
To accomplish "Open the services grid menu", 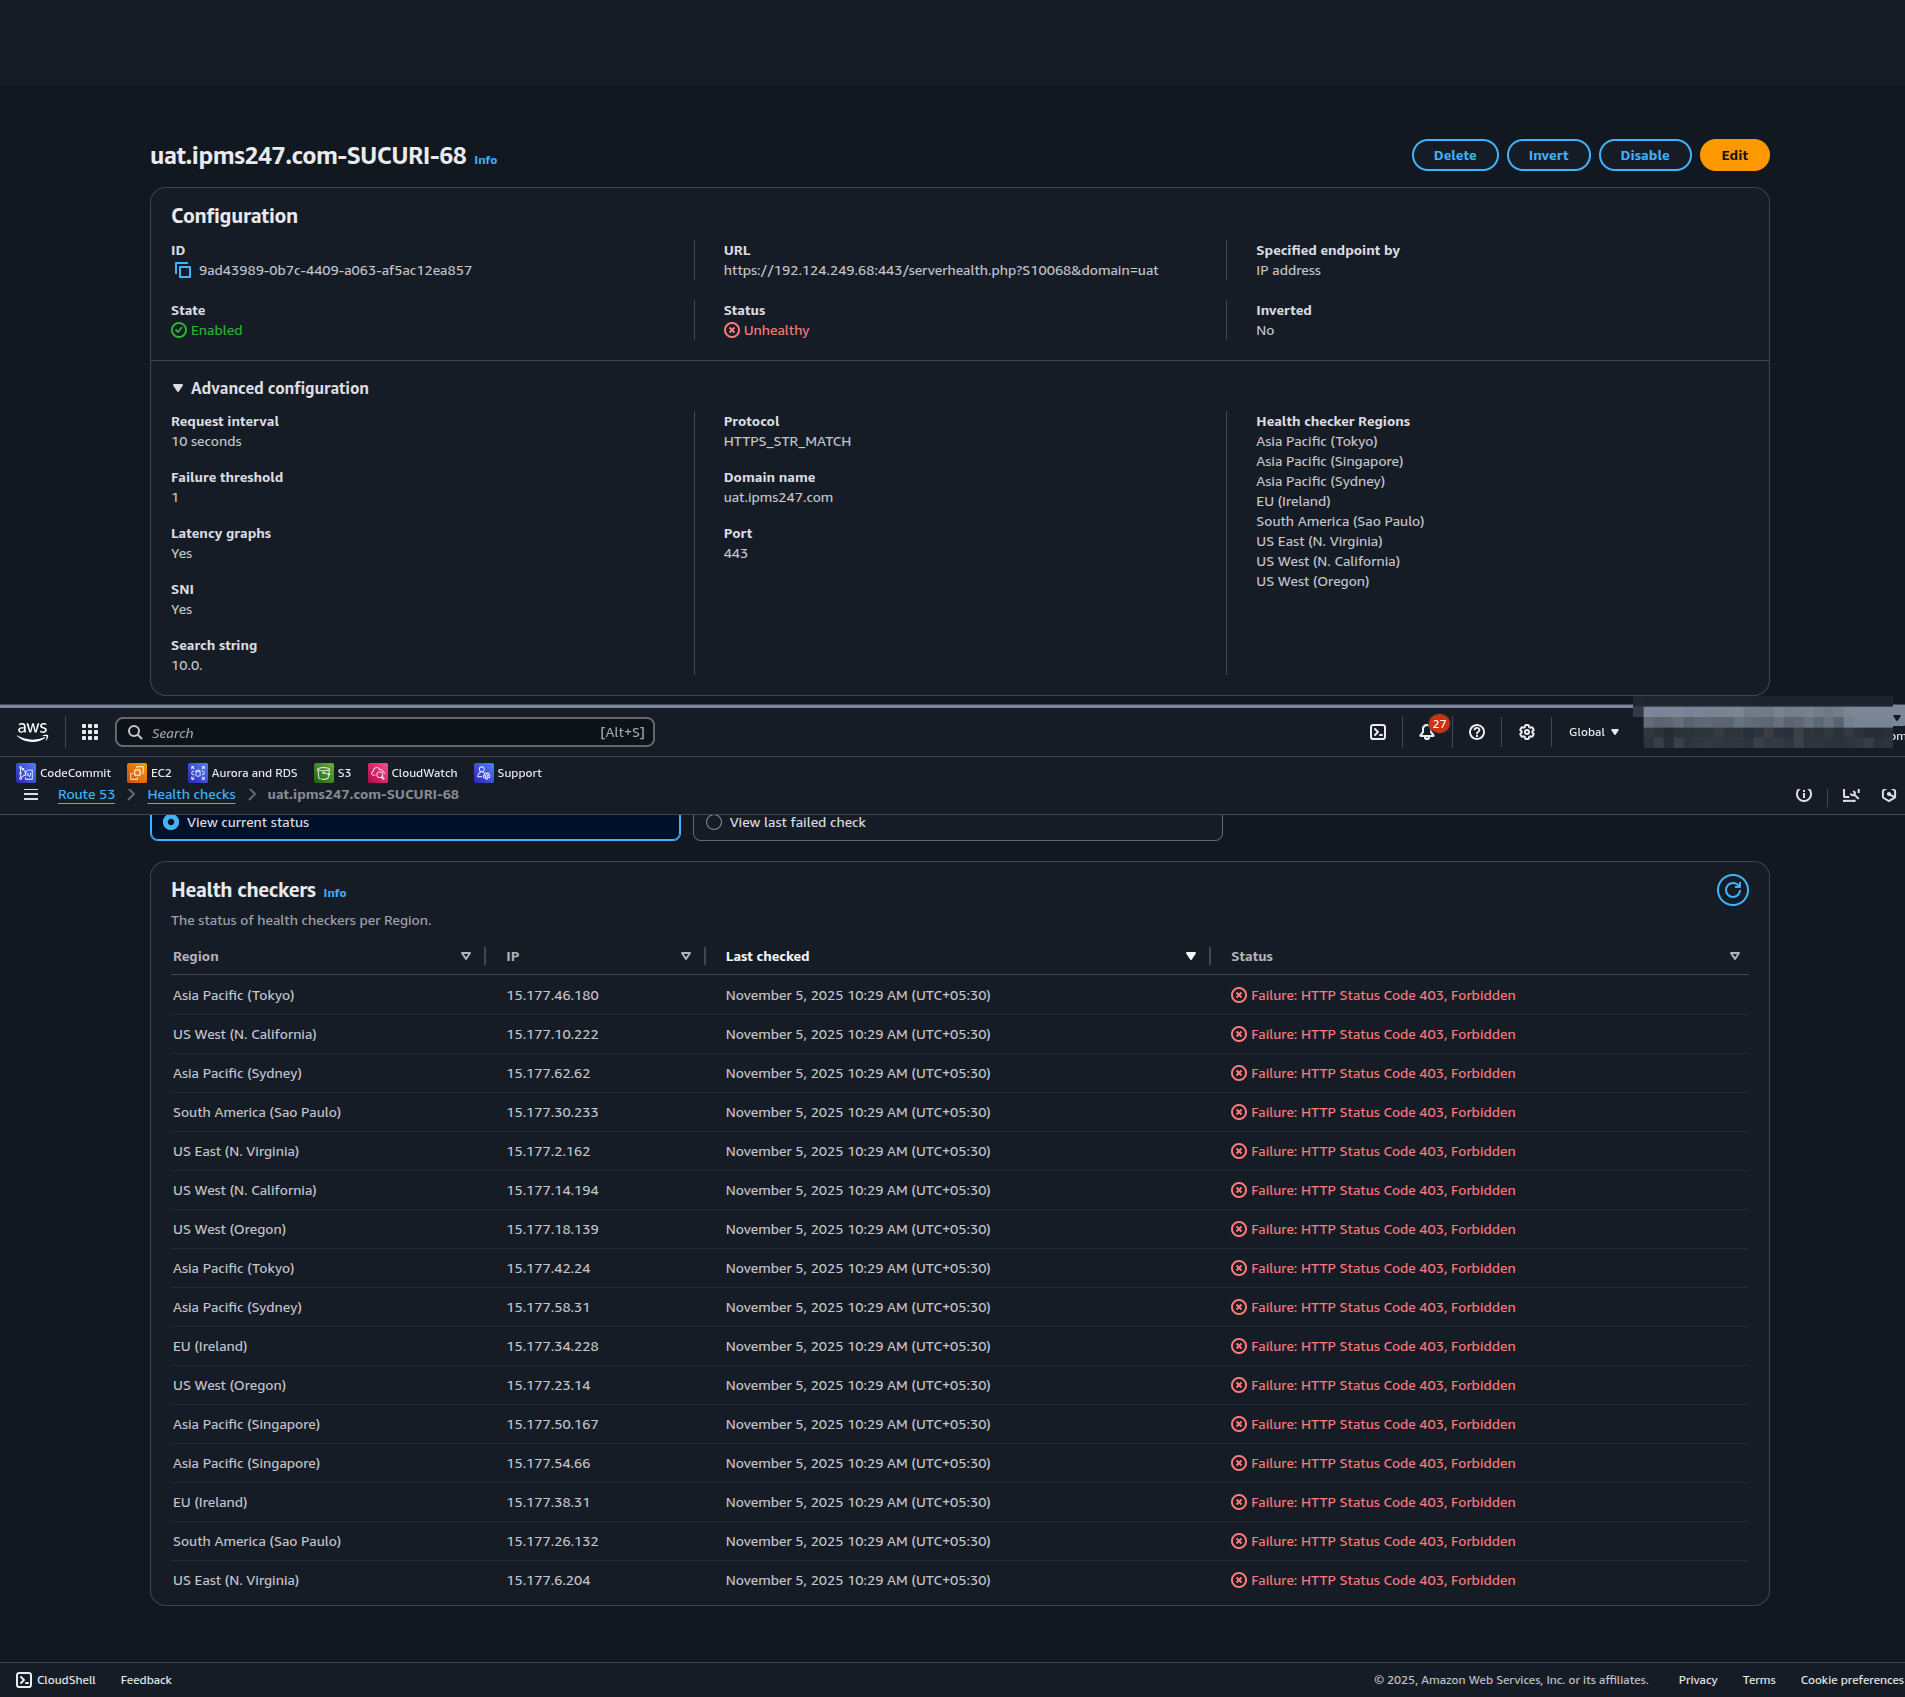I will pos(90,732).
